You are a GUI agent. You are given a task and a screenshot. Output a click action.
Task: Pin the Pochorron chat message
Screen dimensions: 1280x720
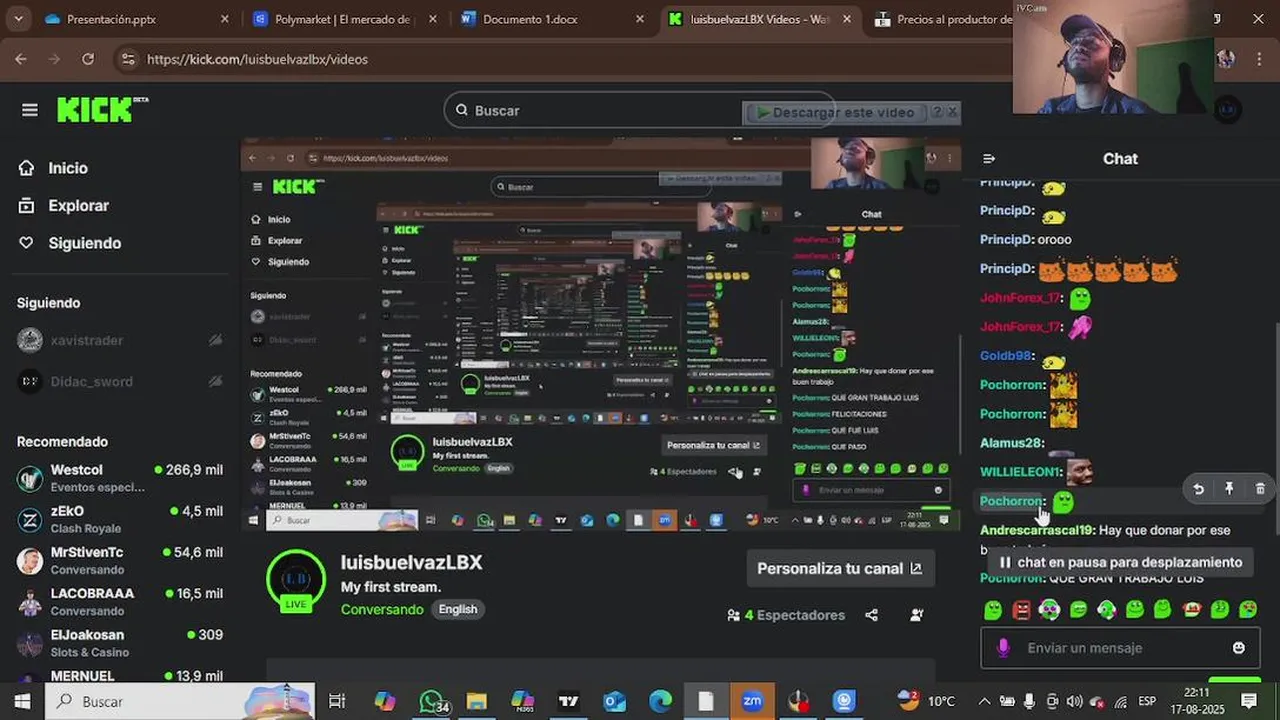coord(1229,489)
